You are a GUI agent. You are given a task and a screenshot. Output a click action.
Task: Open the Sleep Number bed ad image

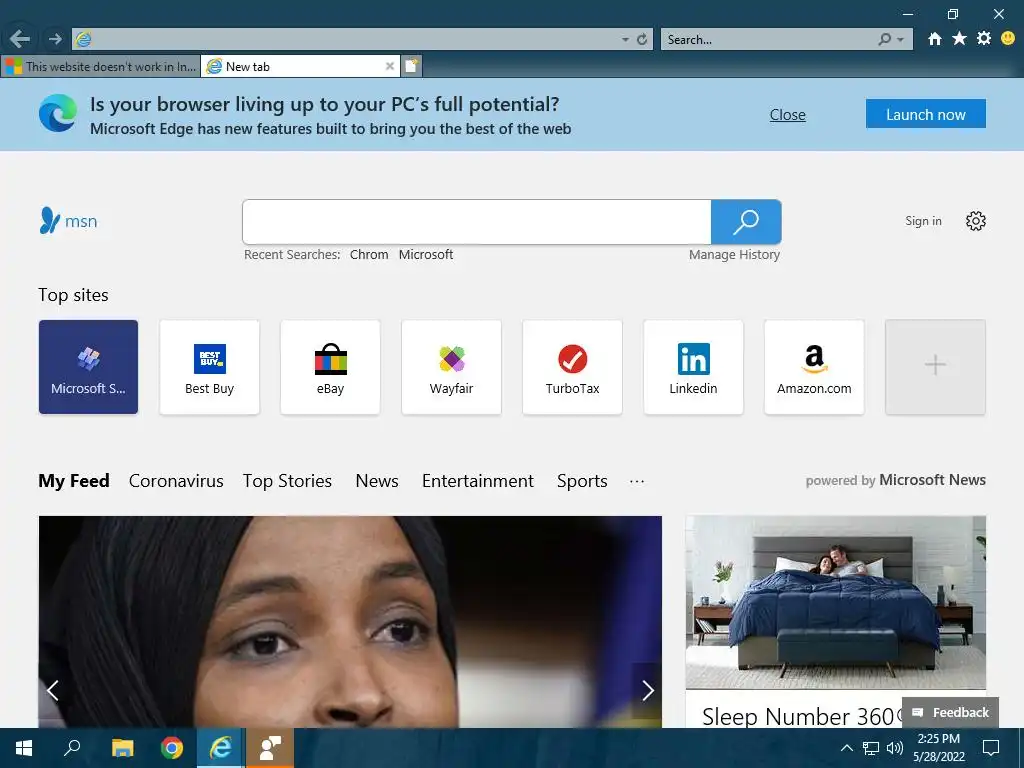tap(835, 602)
